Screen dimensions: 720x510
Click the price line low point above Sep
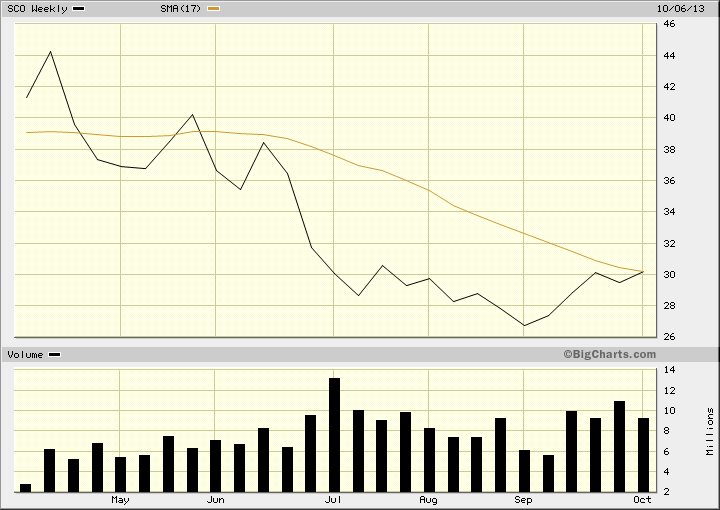(524, 325)
